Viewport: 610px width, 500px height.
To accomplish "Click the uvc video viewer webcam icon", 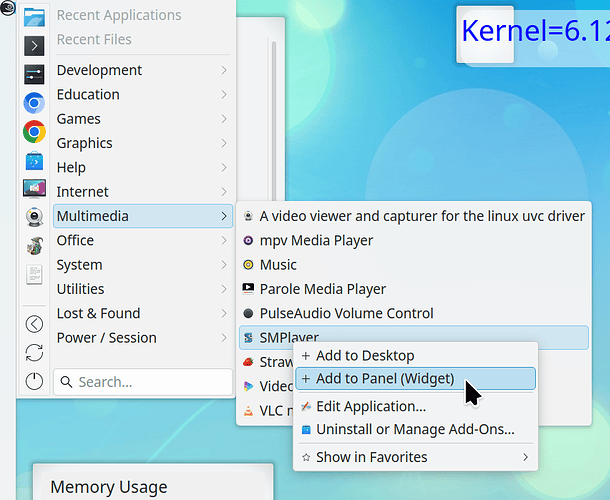I will point(248,216).
